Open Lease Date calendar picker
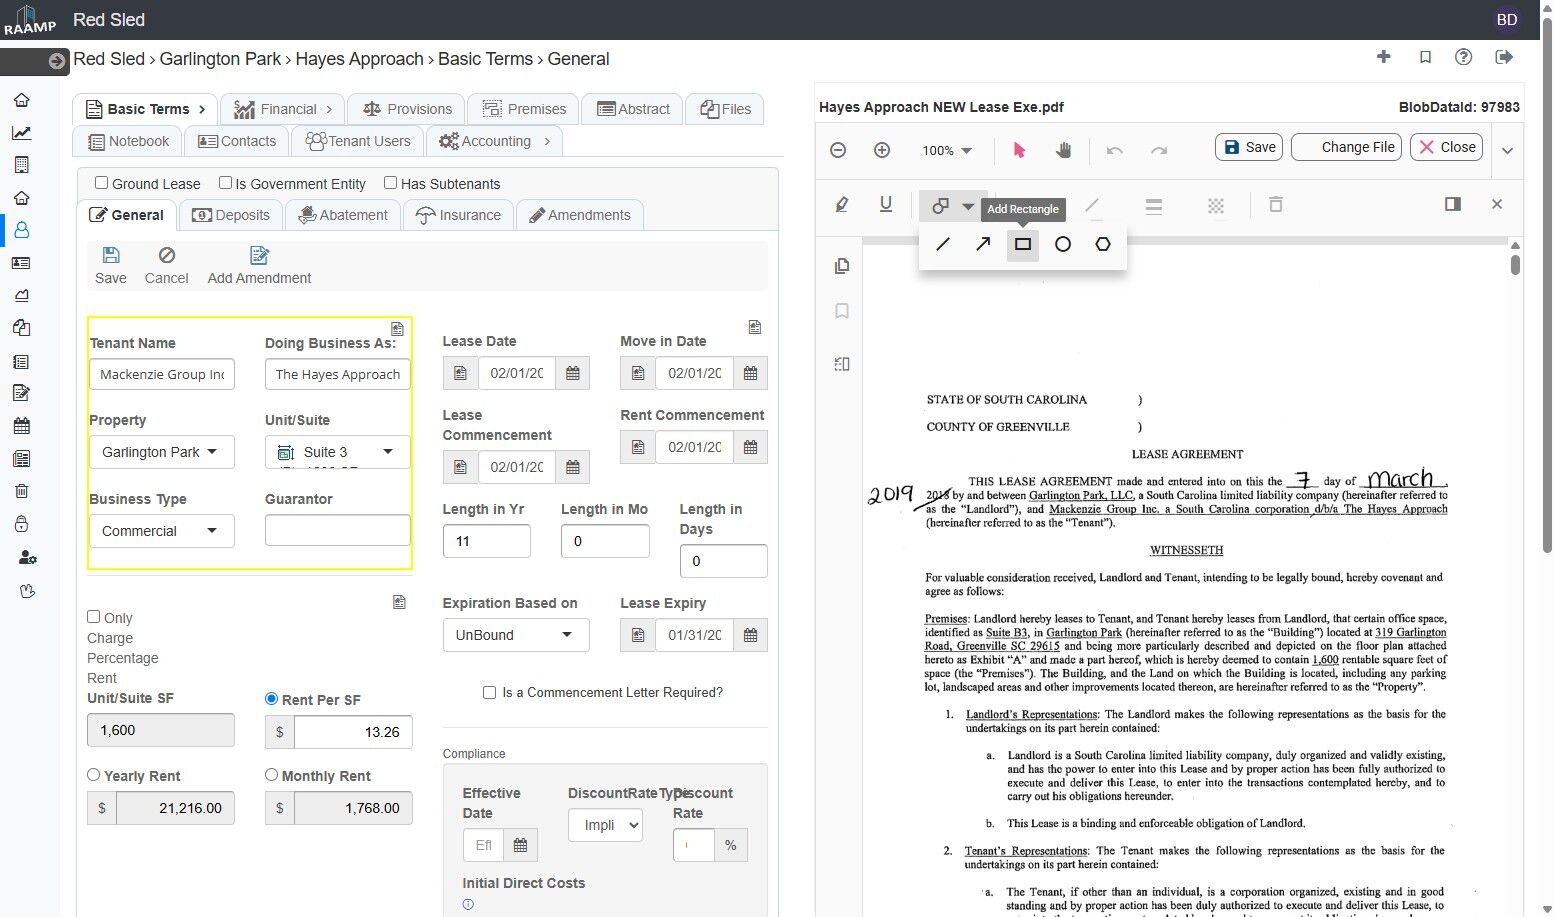1555x917 pixels. tap(573, 373)
